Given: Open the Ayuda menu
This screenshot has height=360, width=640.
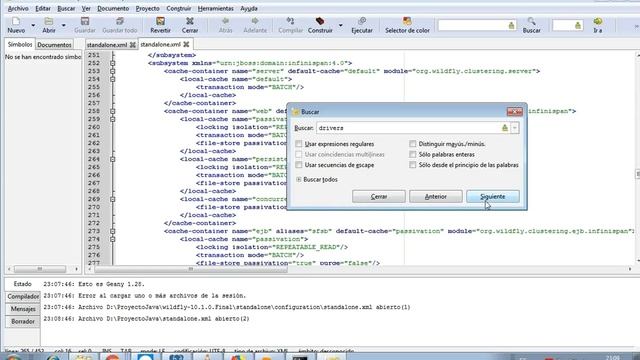Looking at the screenshot, I should coord(249,8).
